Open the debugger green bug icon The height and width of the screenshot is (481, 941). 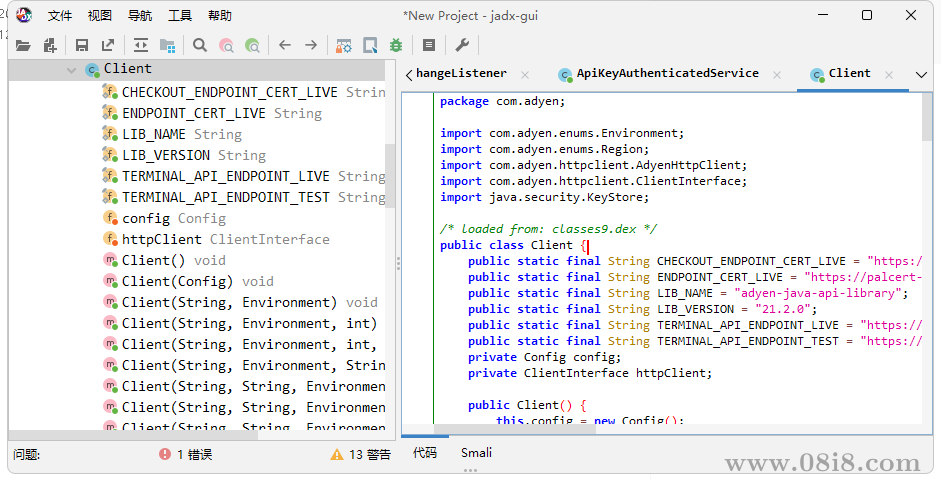coord(396,45)
